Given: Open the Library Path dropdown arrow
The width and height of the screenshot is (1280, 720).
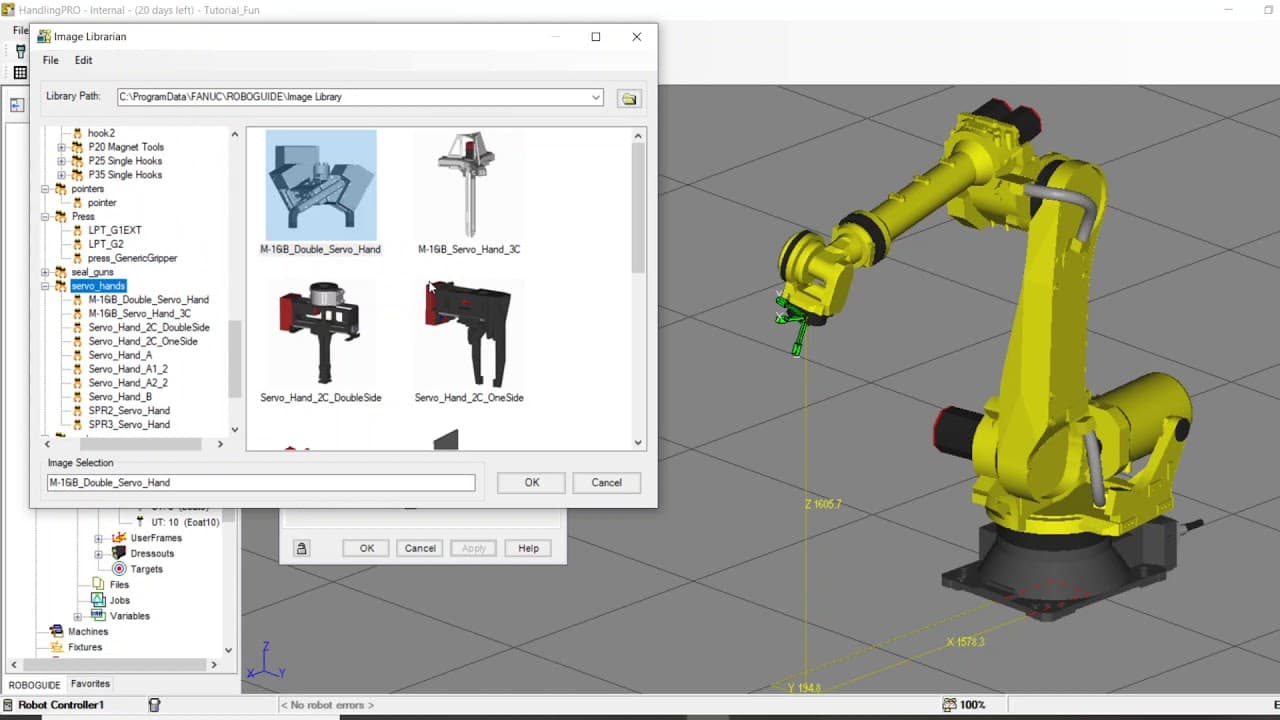Looking at the screenshot, I should pyautogui.click(x=597, y=97).
